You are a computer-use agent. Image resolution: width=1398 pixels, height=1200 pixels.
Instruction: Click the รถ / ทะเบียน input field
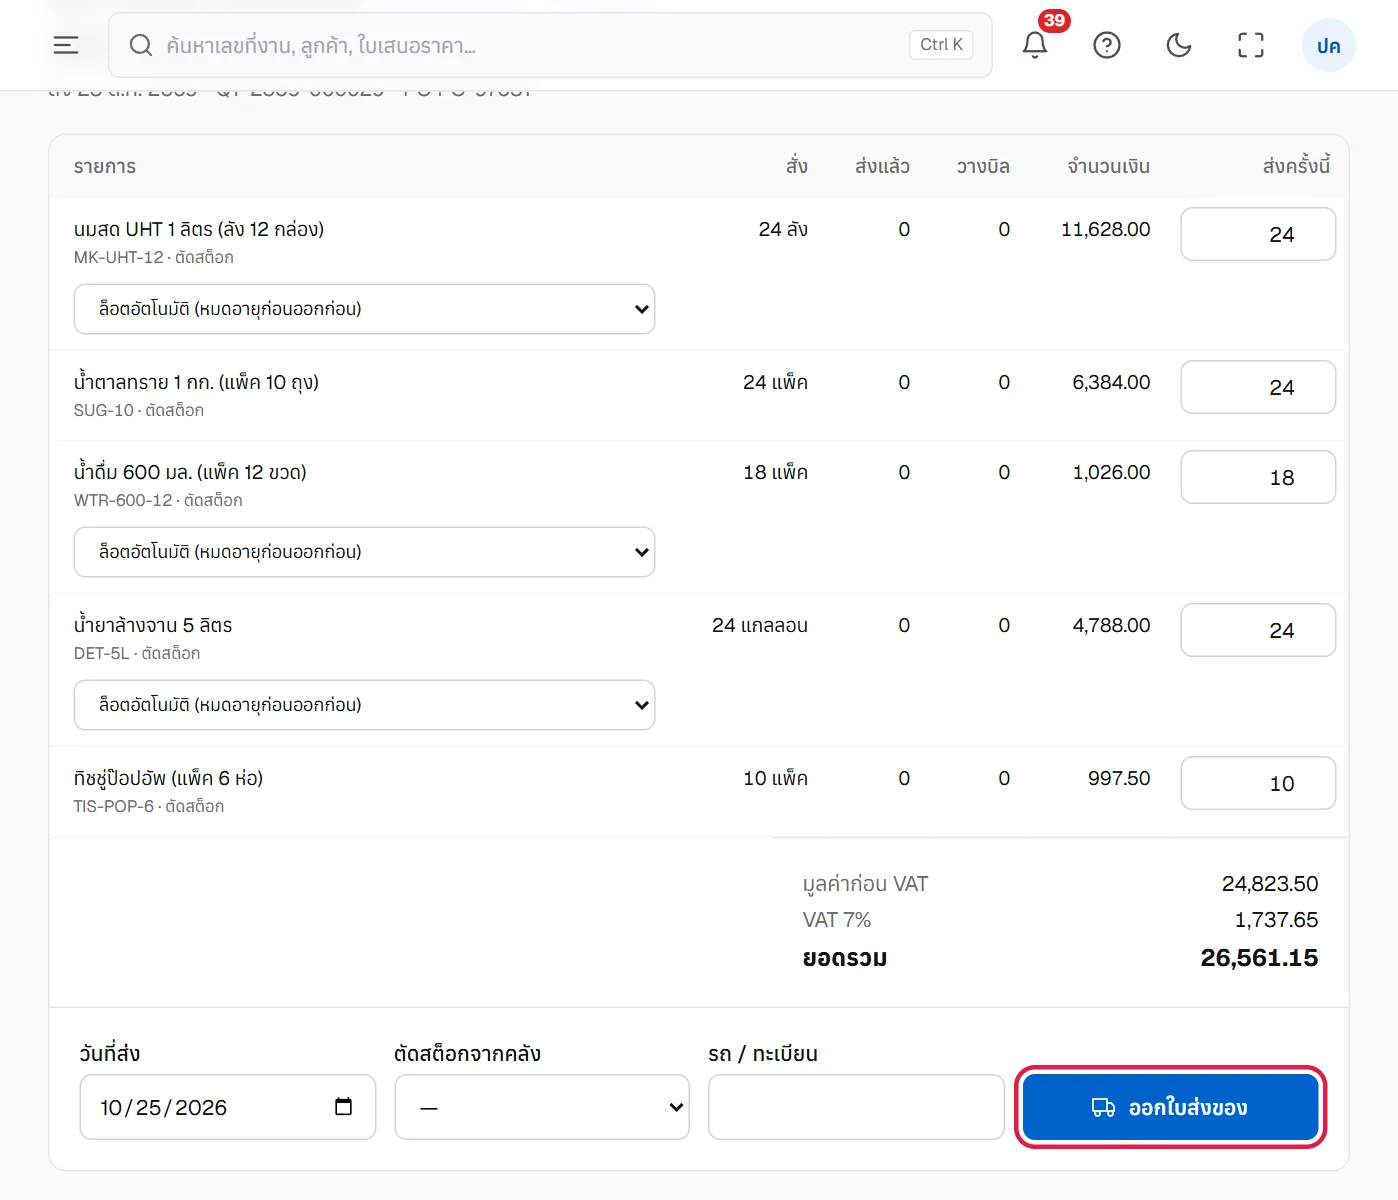(856, 1107)
